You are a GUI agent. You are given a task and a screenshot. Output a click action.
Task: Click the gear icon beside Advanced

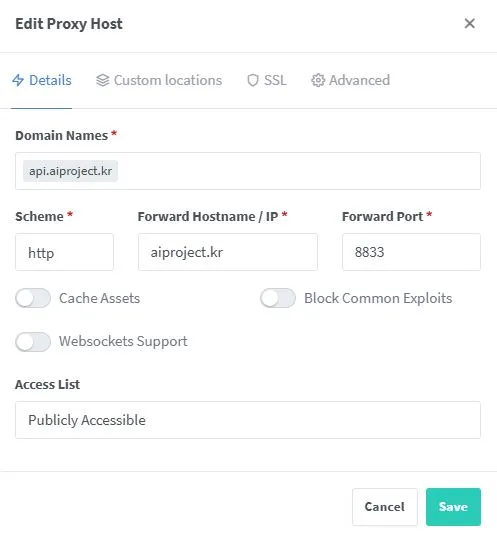pos(318,81)
